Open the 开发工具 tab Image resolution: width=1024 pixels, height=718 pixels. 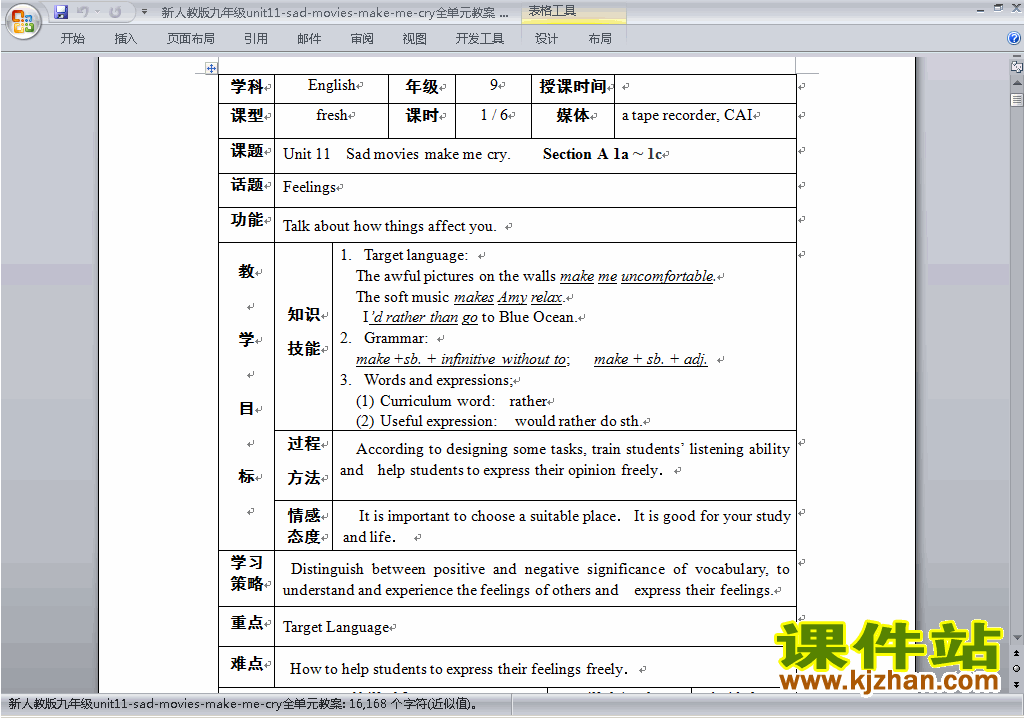[x=479, y=39]
